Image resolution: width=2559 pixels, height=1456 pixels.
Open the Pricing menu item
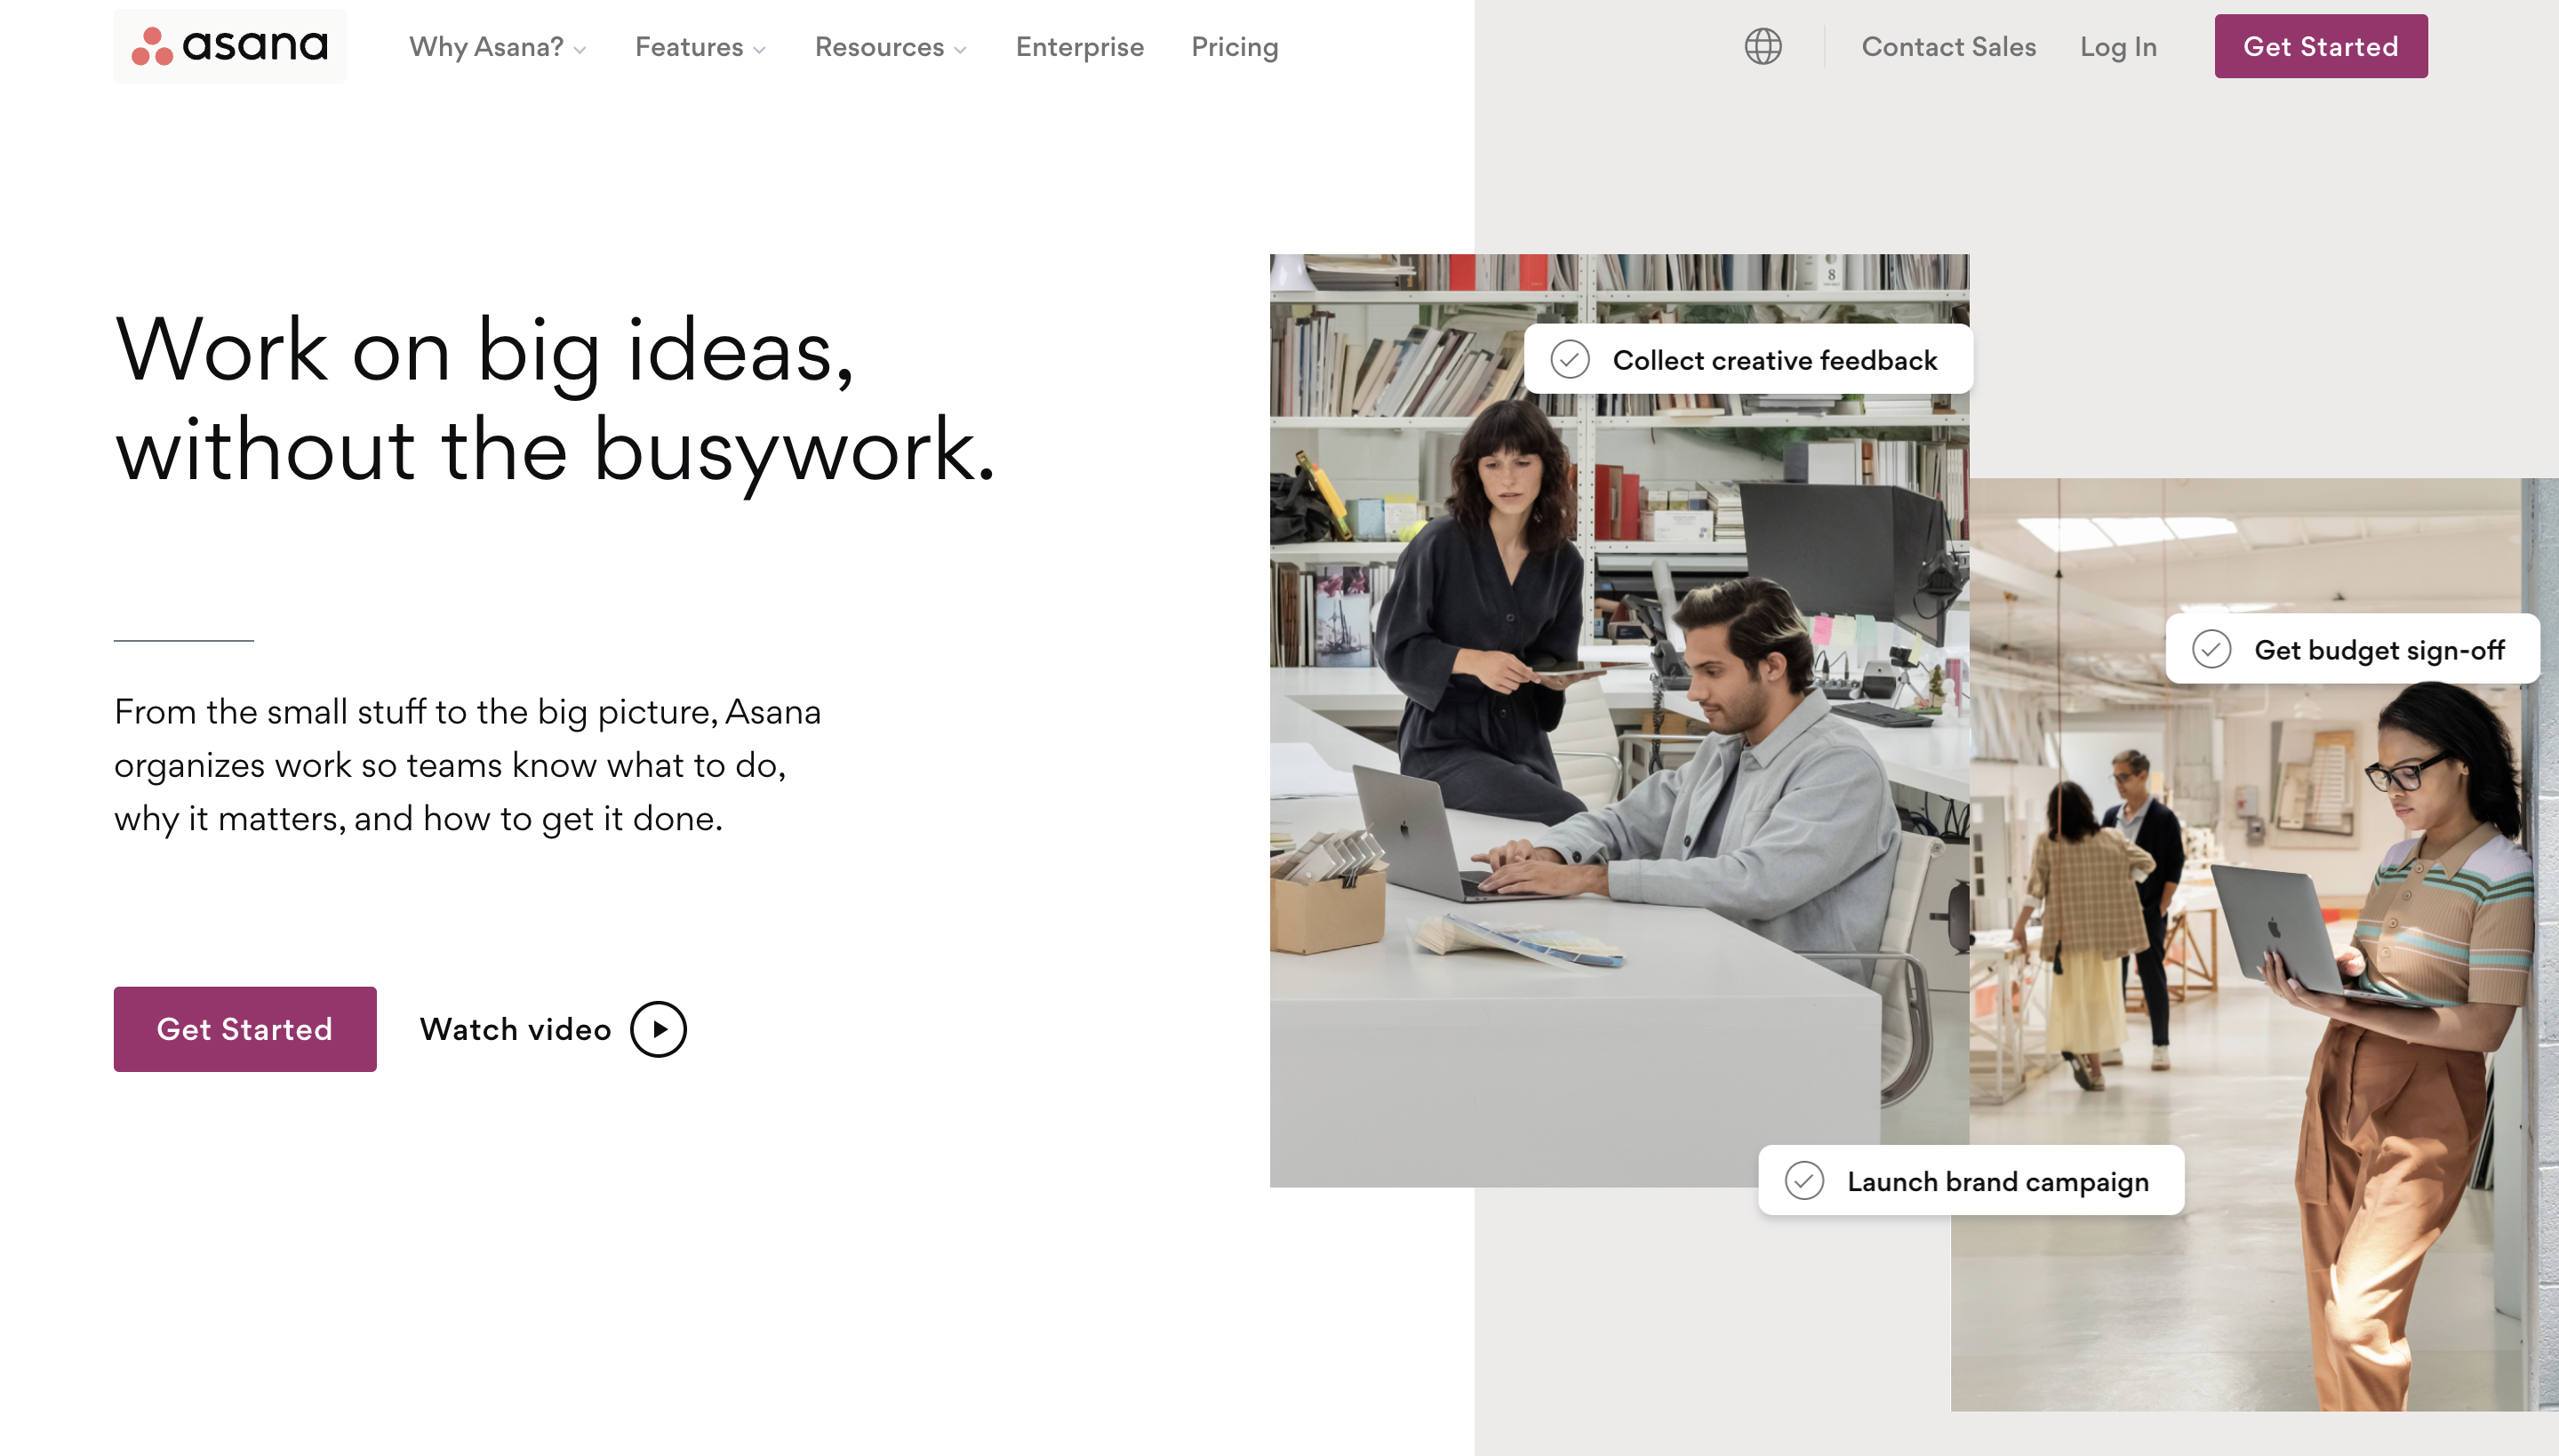[1234, 45]
